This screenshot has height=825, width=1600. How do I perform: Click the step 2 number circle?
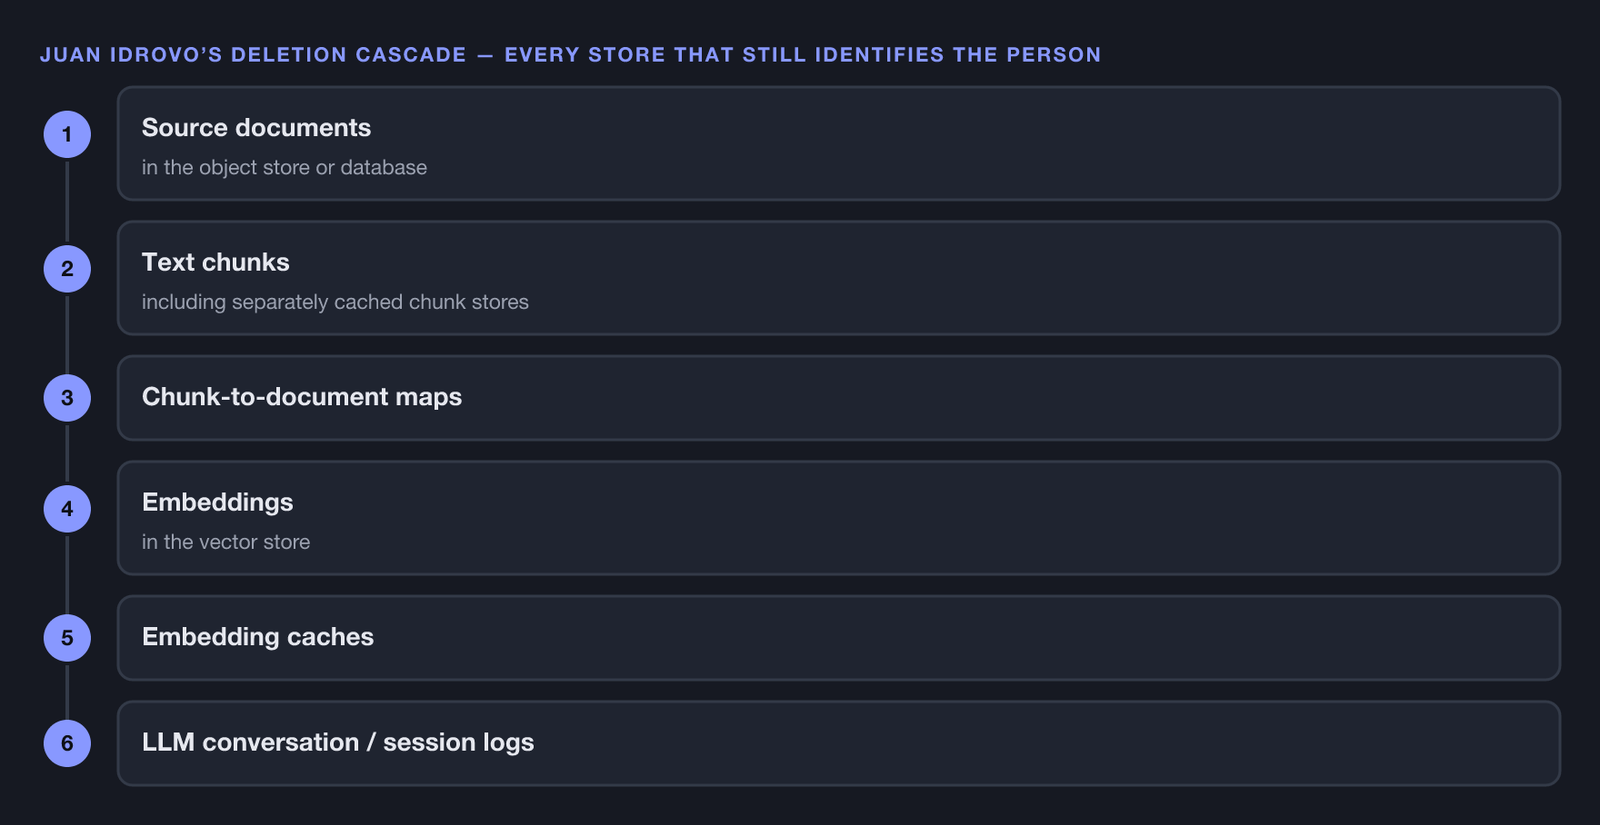[x=67, y=269]
